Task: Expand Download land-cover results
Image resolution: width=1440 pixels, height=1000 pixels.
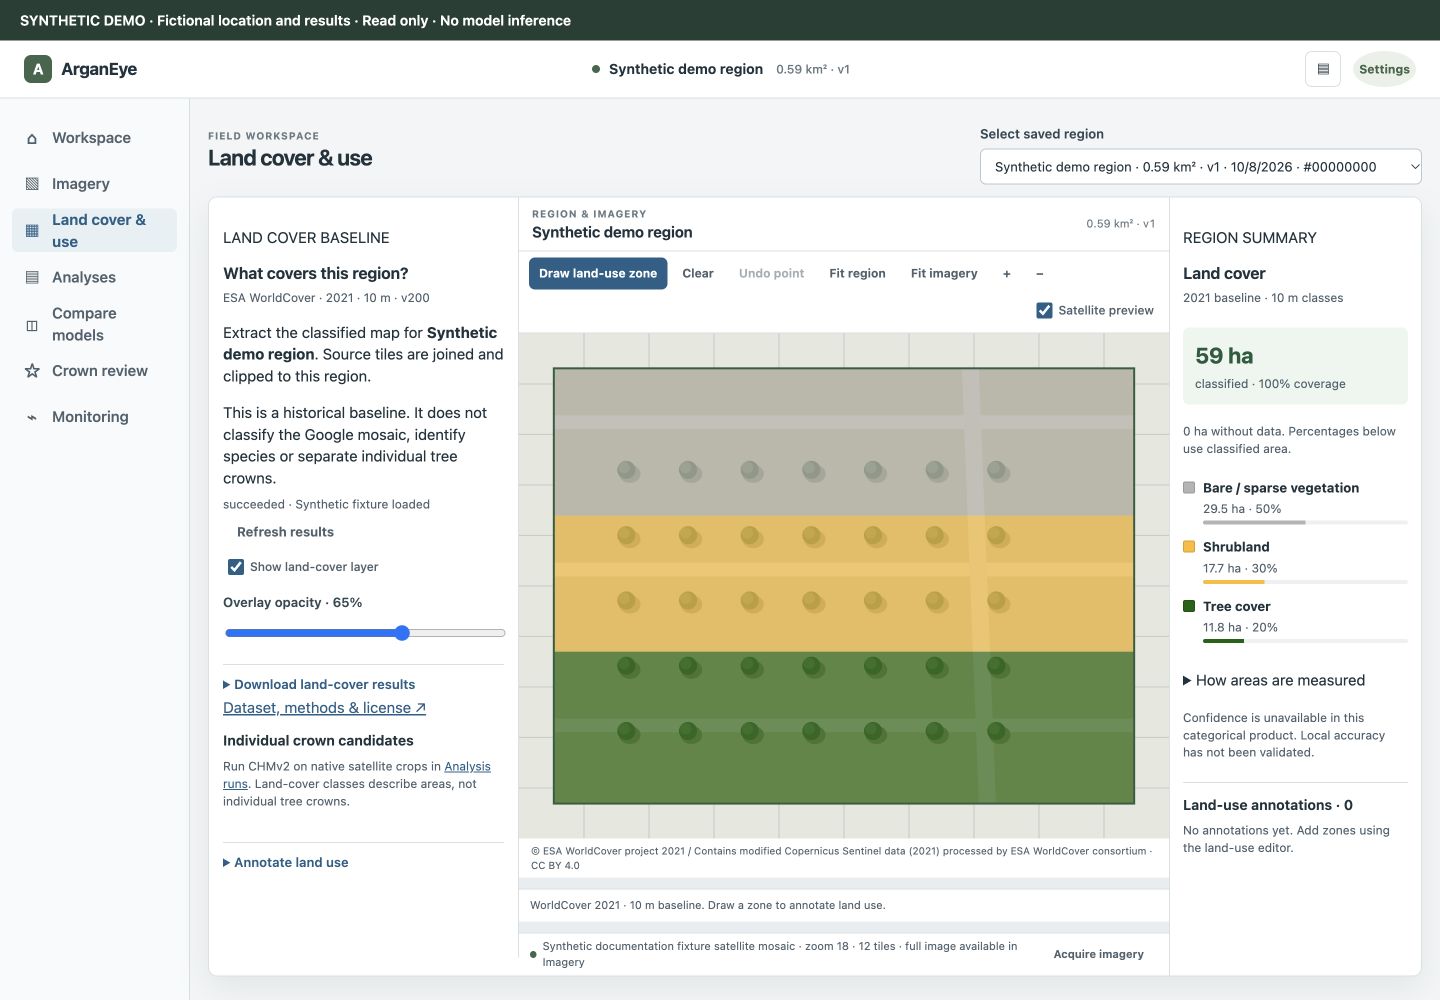Action: click(x=319, y=685)
